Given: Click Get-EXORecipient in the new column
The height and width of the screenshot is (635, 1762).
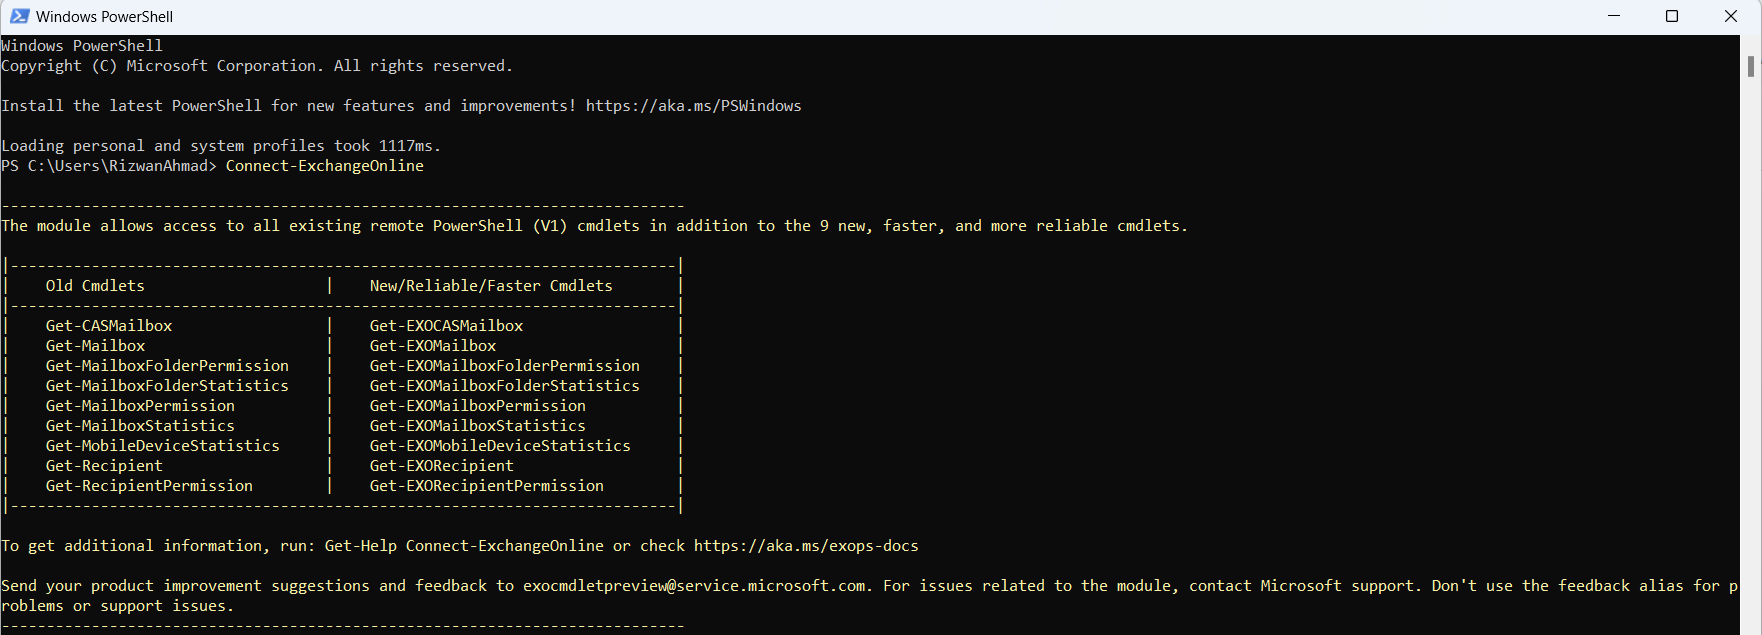Looking at the screenshot, I should (442, 466).
